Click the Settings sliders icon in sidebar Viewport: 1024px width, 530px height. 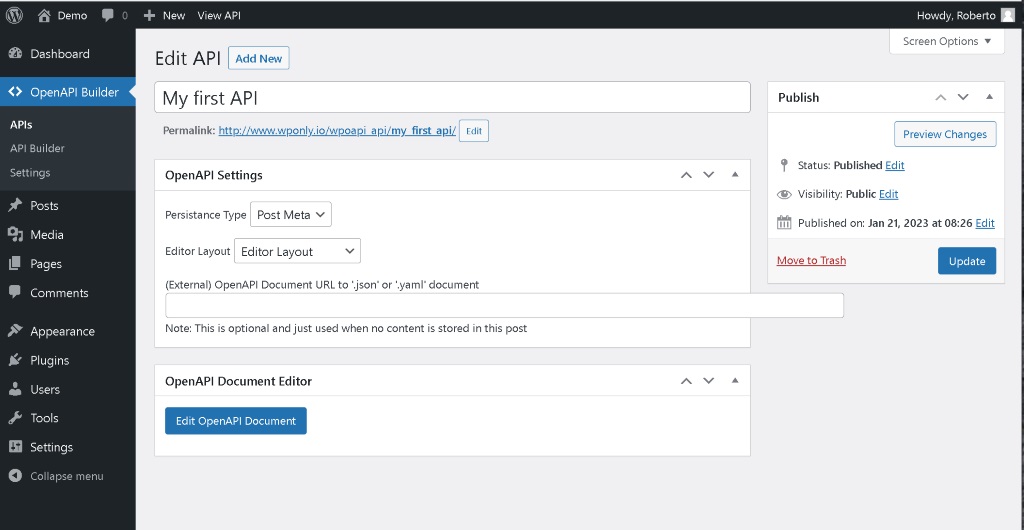tap(15, 447)
